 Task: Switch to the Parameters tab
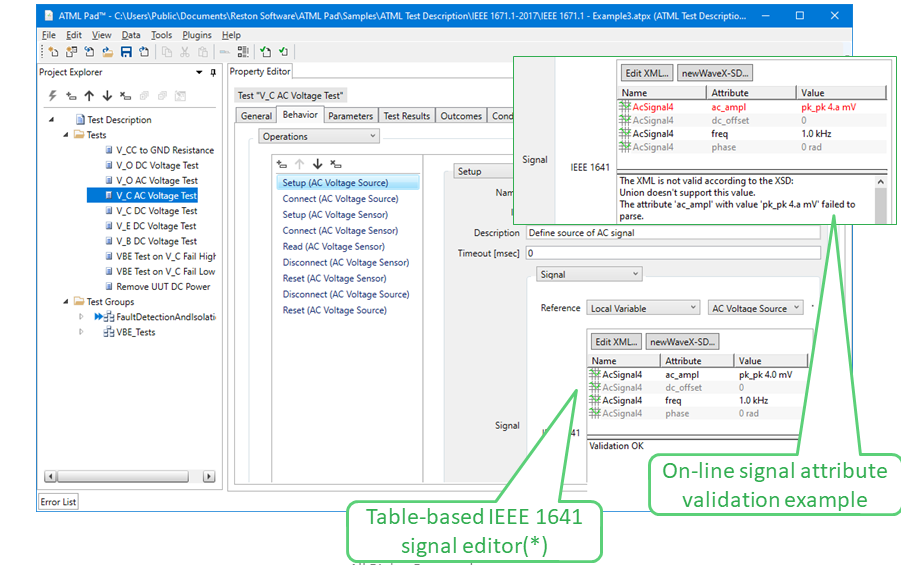click(x=351, y=116)
